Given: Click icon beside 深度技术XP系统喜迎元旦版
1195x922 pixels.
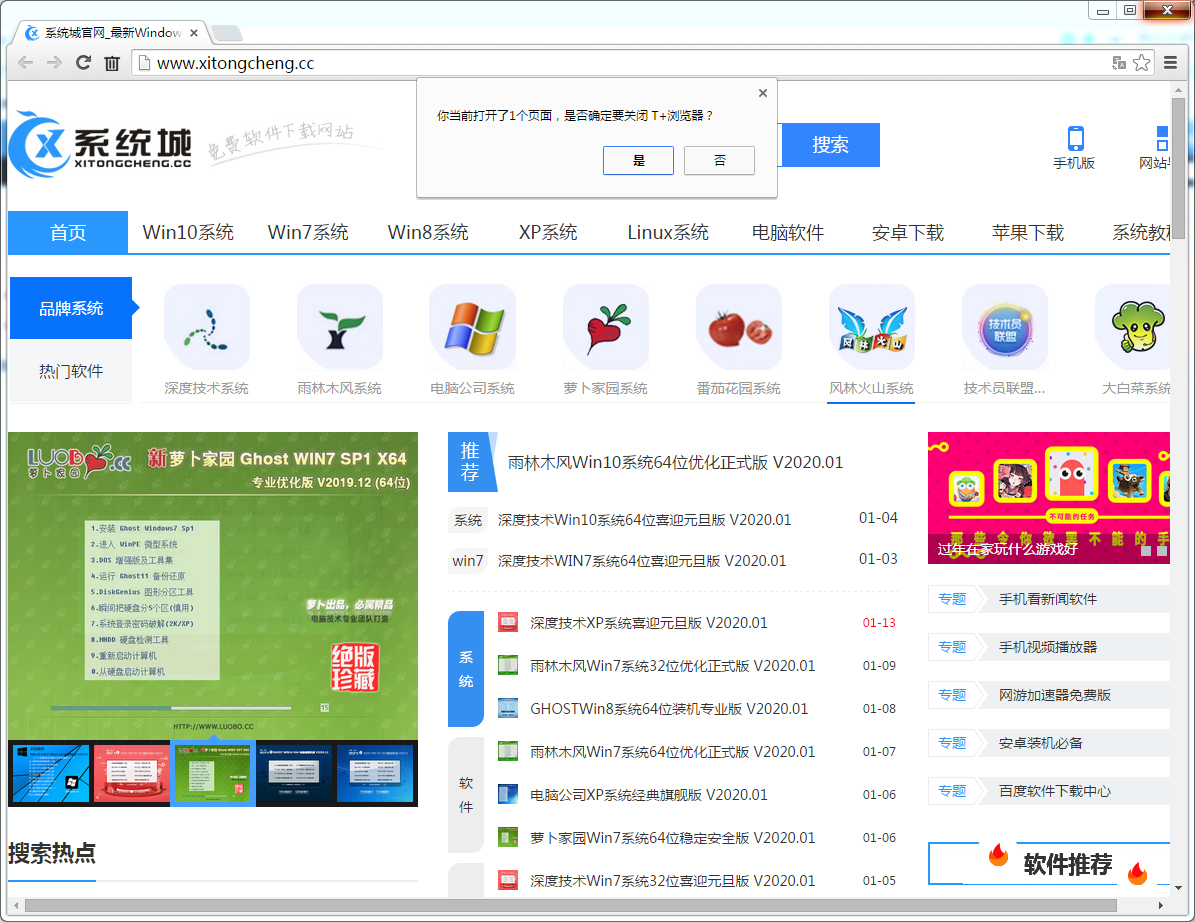Looking at the screenshot, I should (508, 623).
